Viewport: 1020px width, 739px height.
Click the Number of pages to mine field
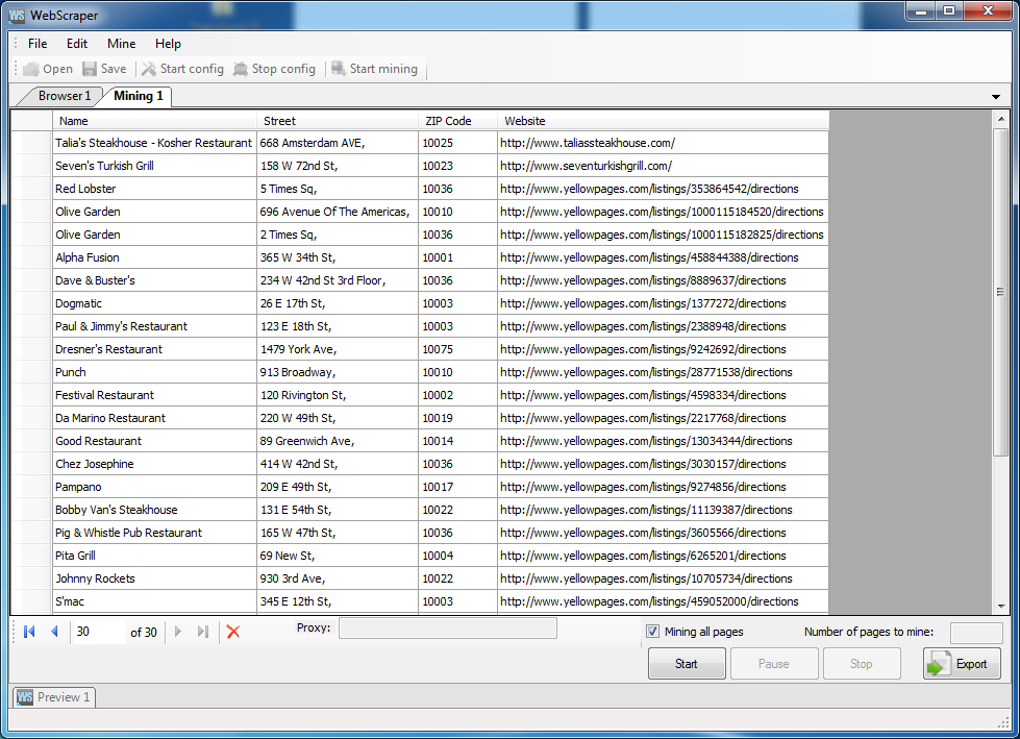tap(976, 633)
